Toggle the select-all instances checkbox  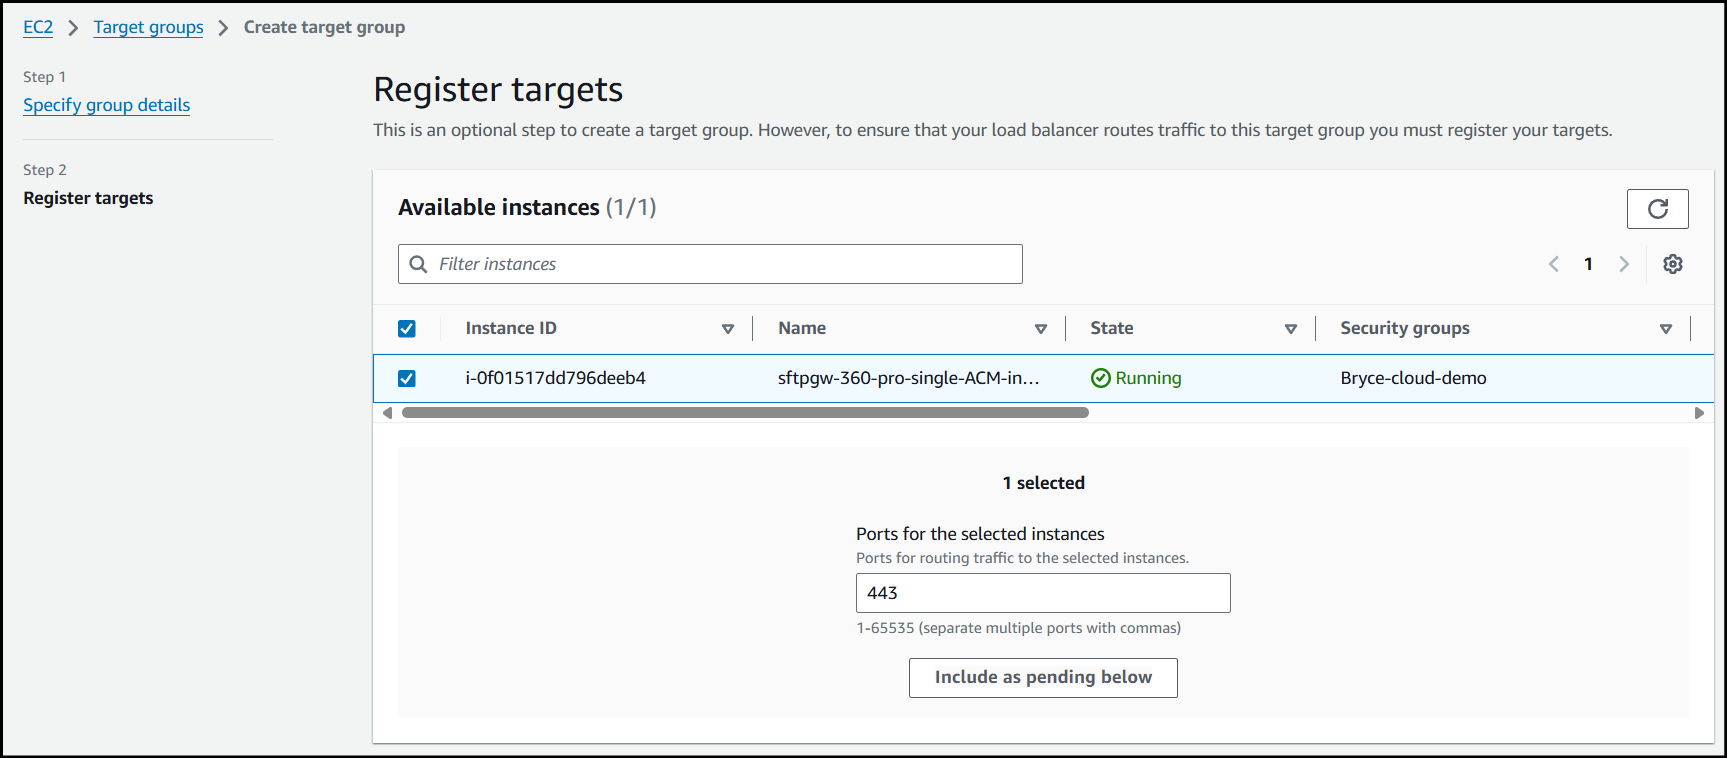pos(407,329)
